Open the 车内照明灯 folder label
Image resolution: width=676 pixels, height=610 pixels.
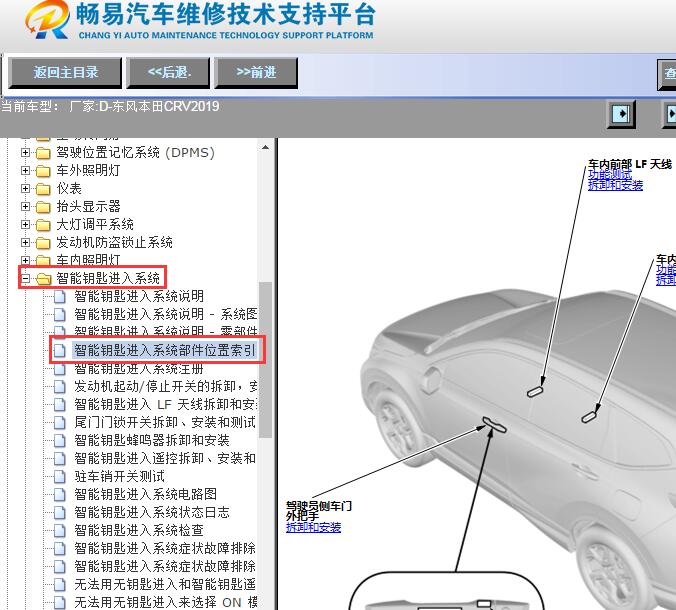coord(88,260)
